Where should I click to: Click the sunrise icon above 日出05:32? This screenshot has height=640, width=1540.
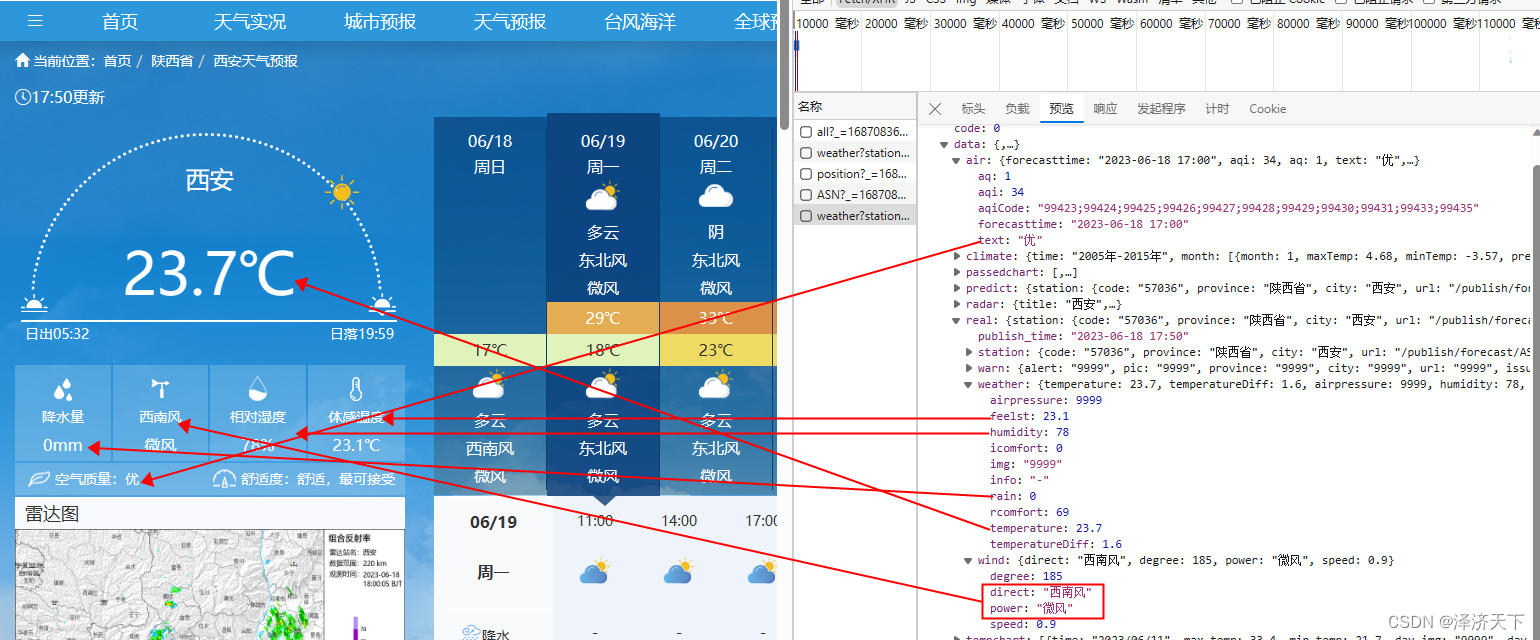(x=35, y=305)
